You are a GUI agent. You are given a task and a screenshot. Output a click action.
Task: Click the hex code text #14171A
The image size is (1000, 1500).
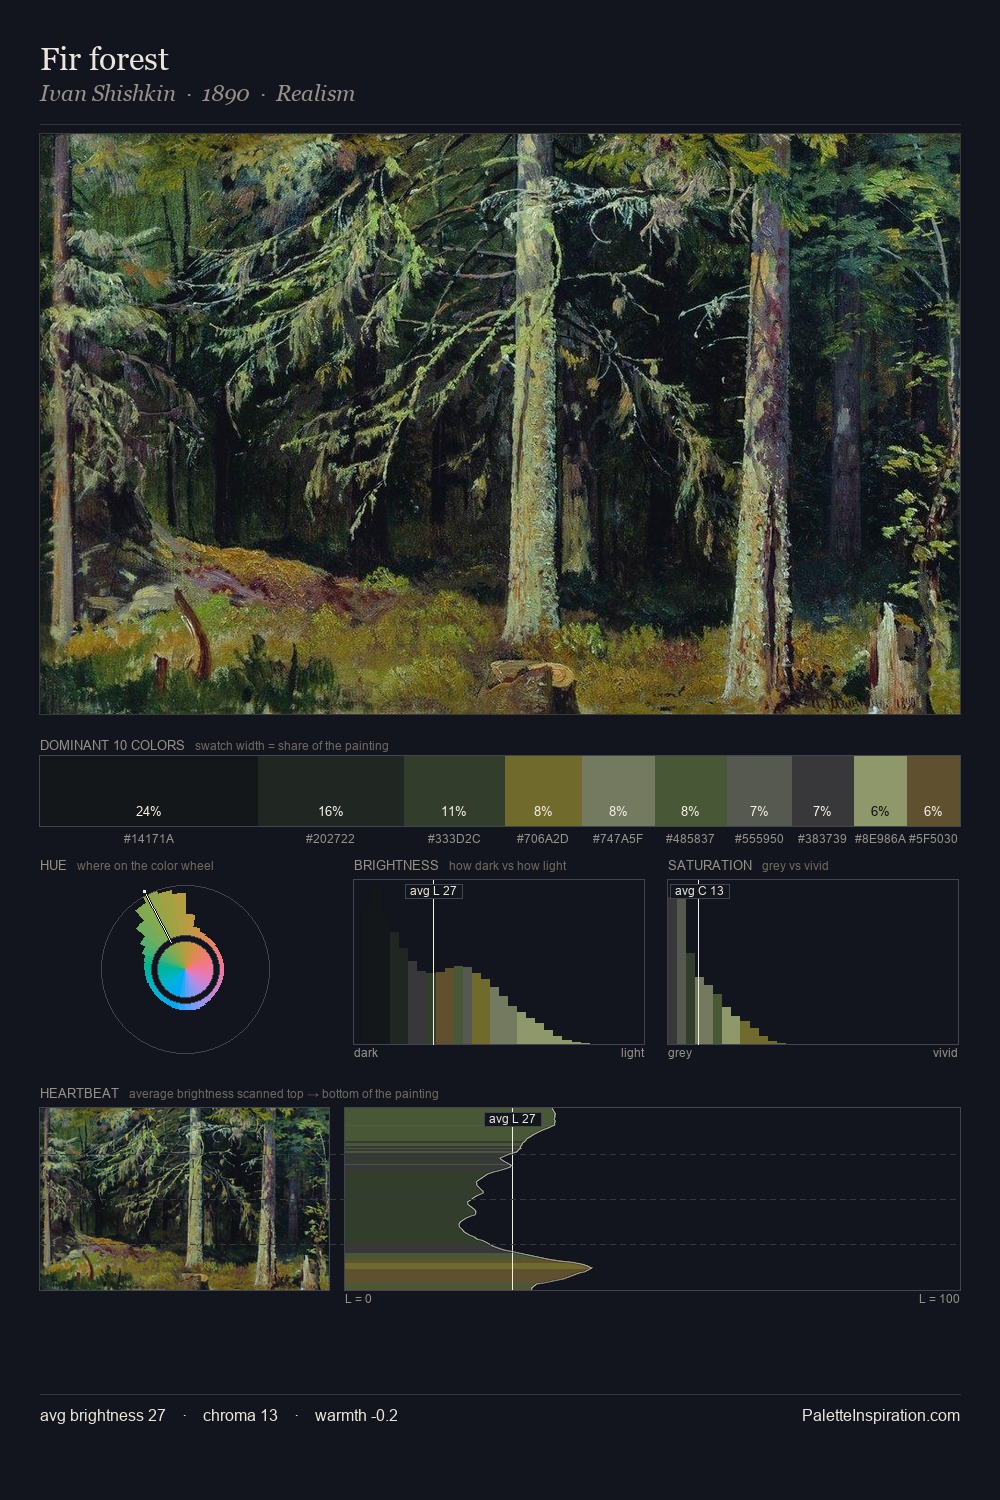pyautogui.click(x=149, y=839)
